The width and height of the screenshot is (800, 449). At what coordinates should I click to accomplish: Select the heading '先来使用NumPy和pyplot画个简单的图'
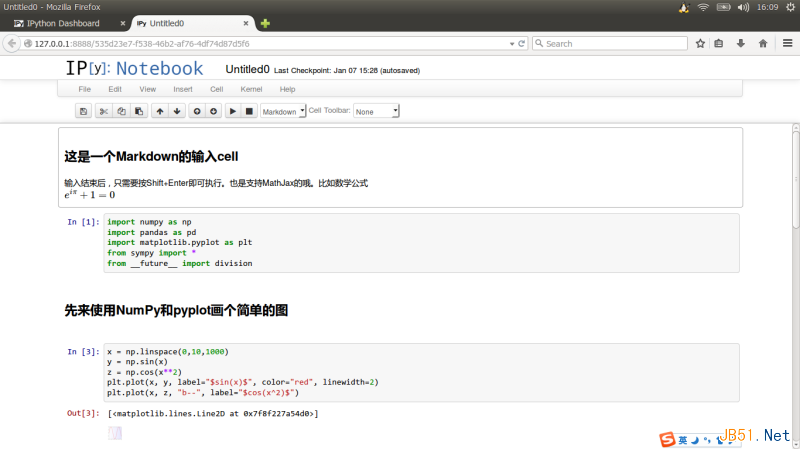(x=176, y=310)
